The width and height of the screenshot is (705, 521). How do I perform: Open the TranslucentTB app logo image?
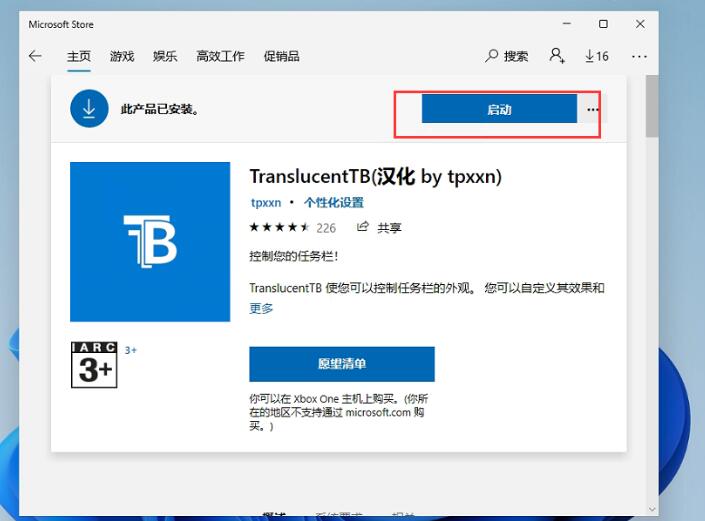coord(150,241)
